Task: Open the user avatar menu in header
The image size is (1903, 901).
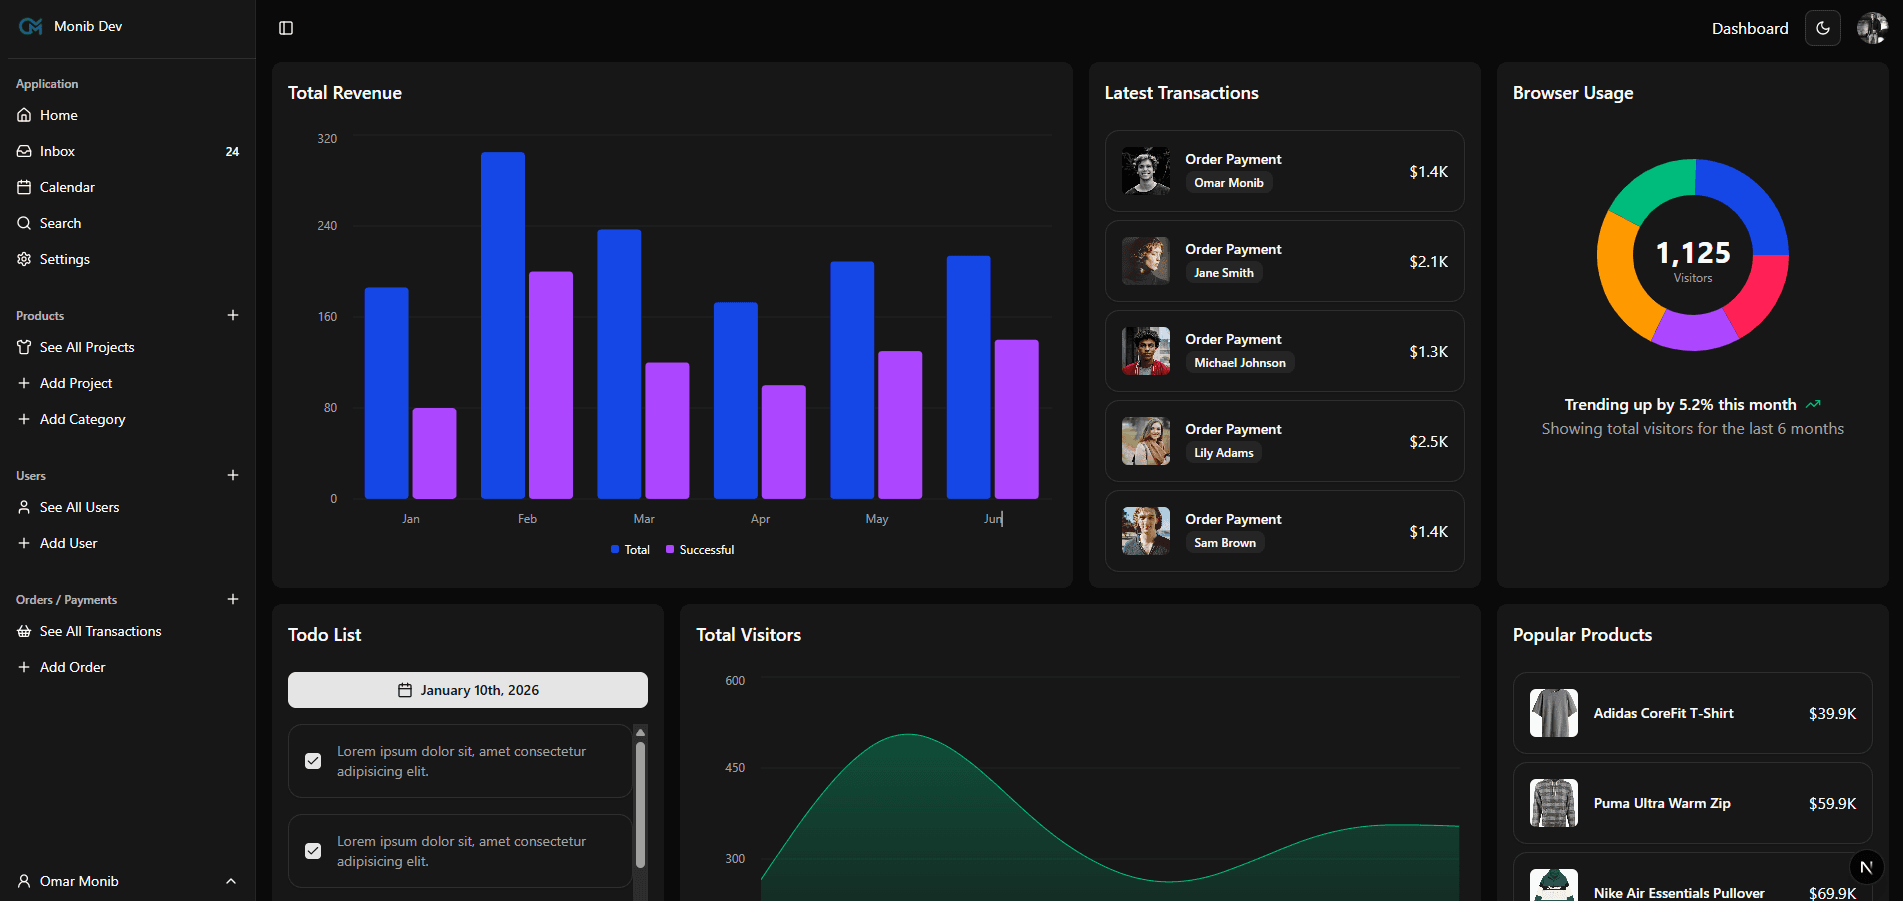Action: (x=1872, y=28)
